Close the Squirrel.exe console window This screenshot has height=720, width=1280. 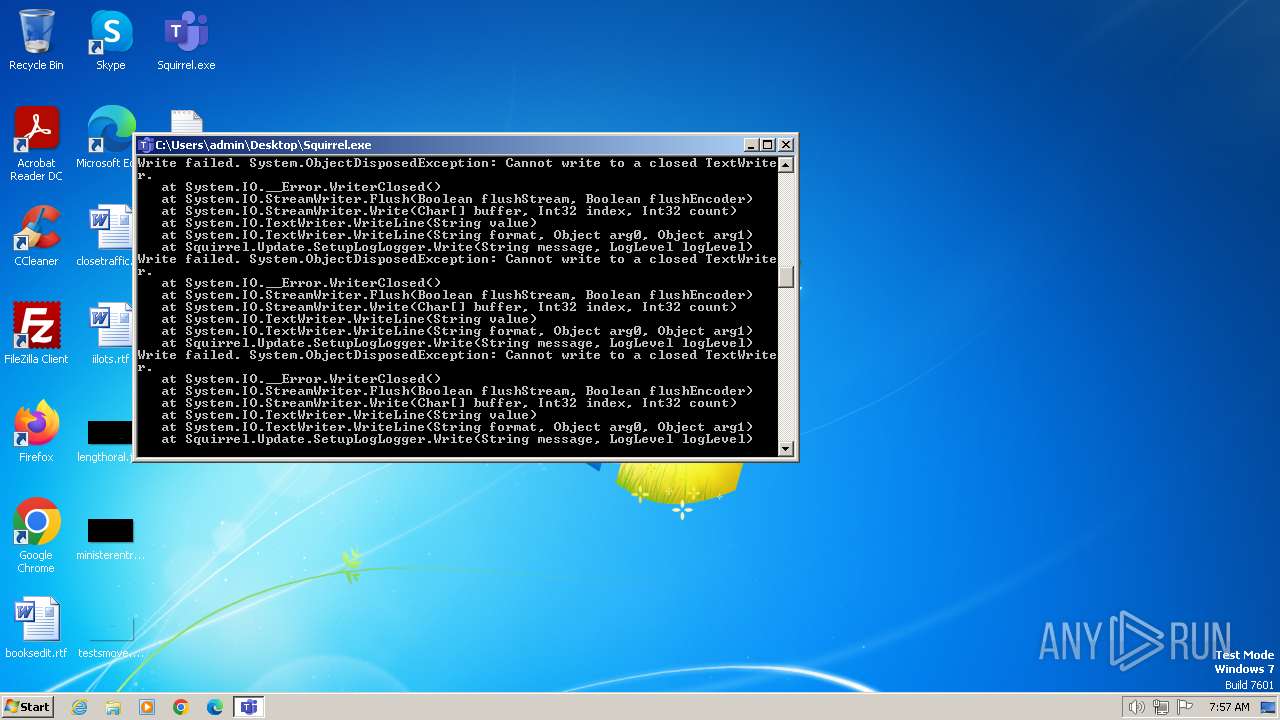pos(785,145)
